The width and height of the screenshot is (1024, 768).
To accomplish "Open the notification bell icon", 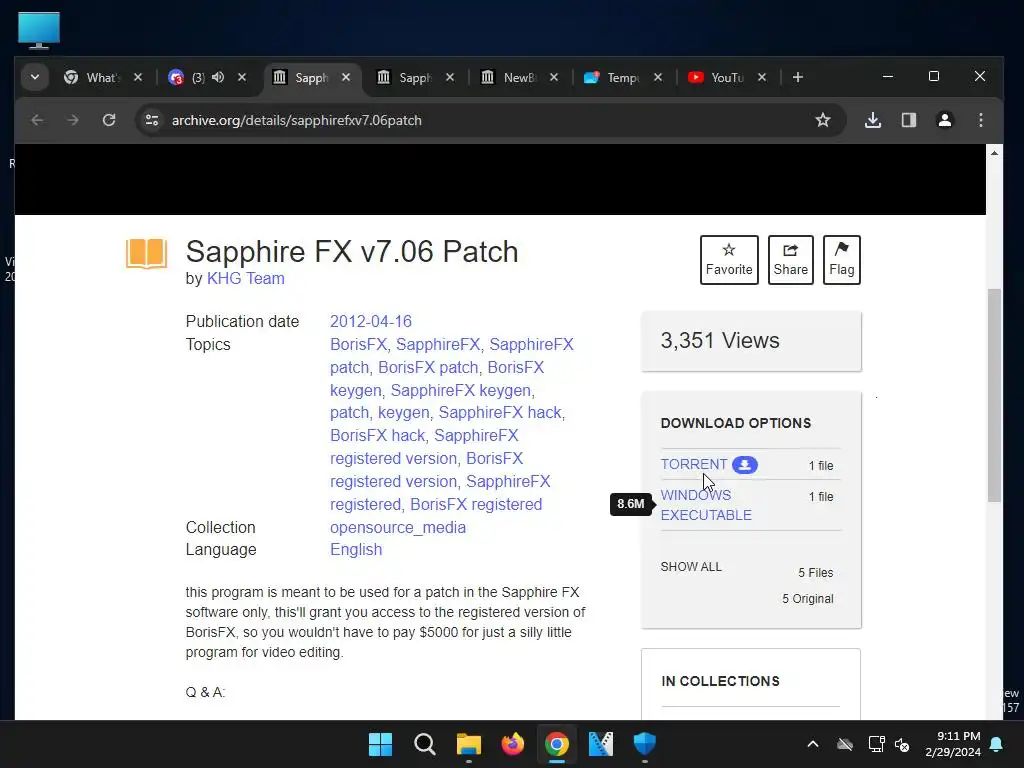I will (x=997, y=744).
